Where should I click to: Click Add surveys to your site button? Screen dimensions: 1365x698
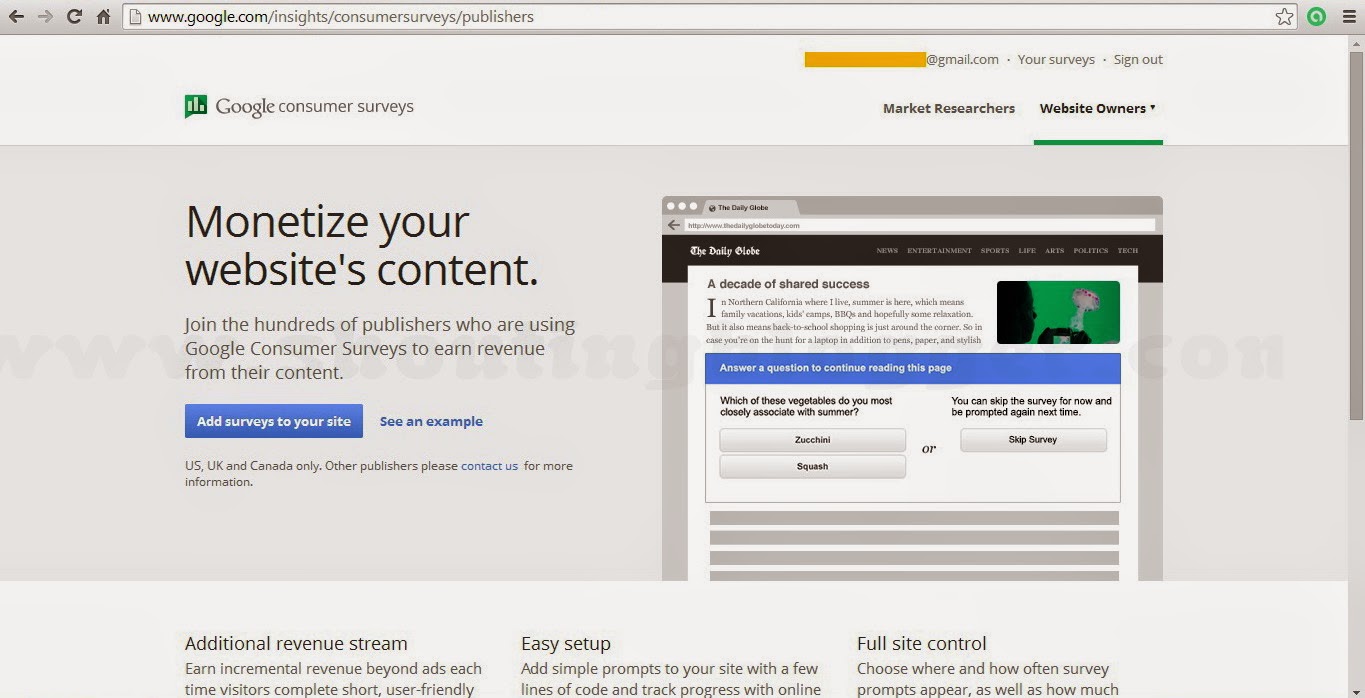[274, 421]
